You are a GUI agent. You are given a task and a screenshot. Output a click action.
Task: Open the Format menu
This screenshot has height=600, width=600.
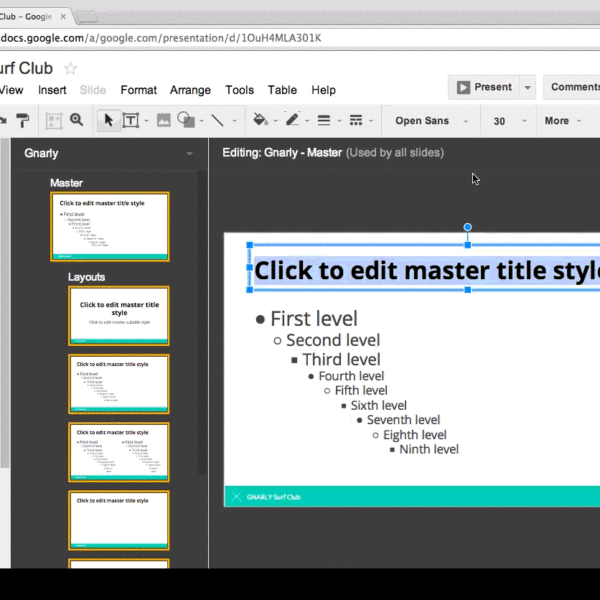[x=139, y=90]
